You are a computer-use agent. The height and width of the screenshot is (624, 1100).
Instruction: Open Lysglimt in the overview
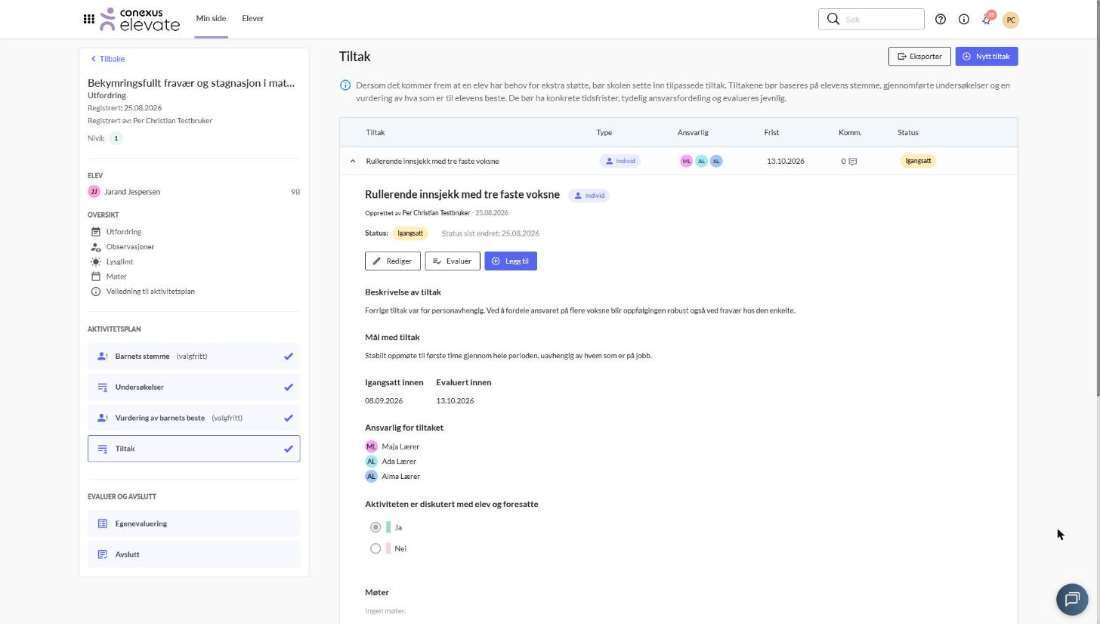[119, 262]
